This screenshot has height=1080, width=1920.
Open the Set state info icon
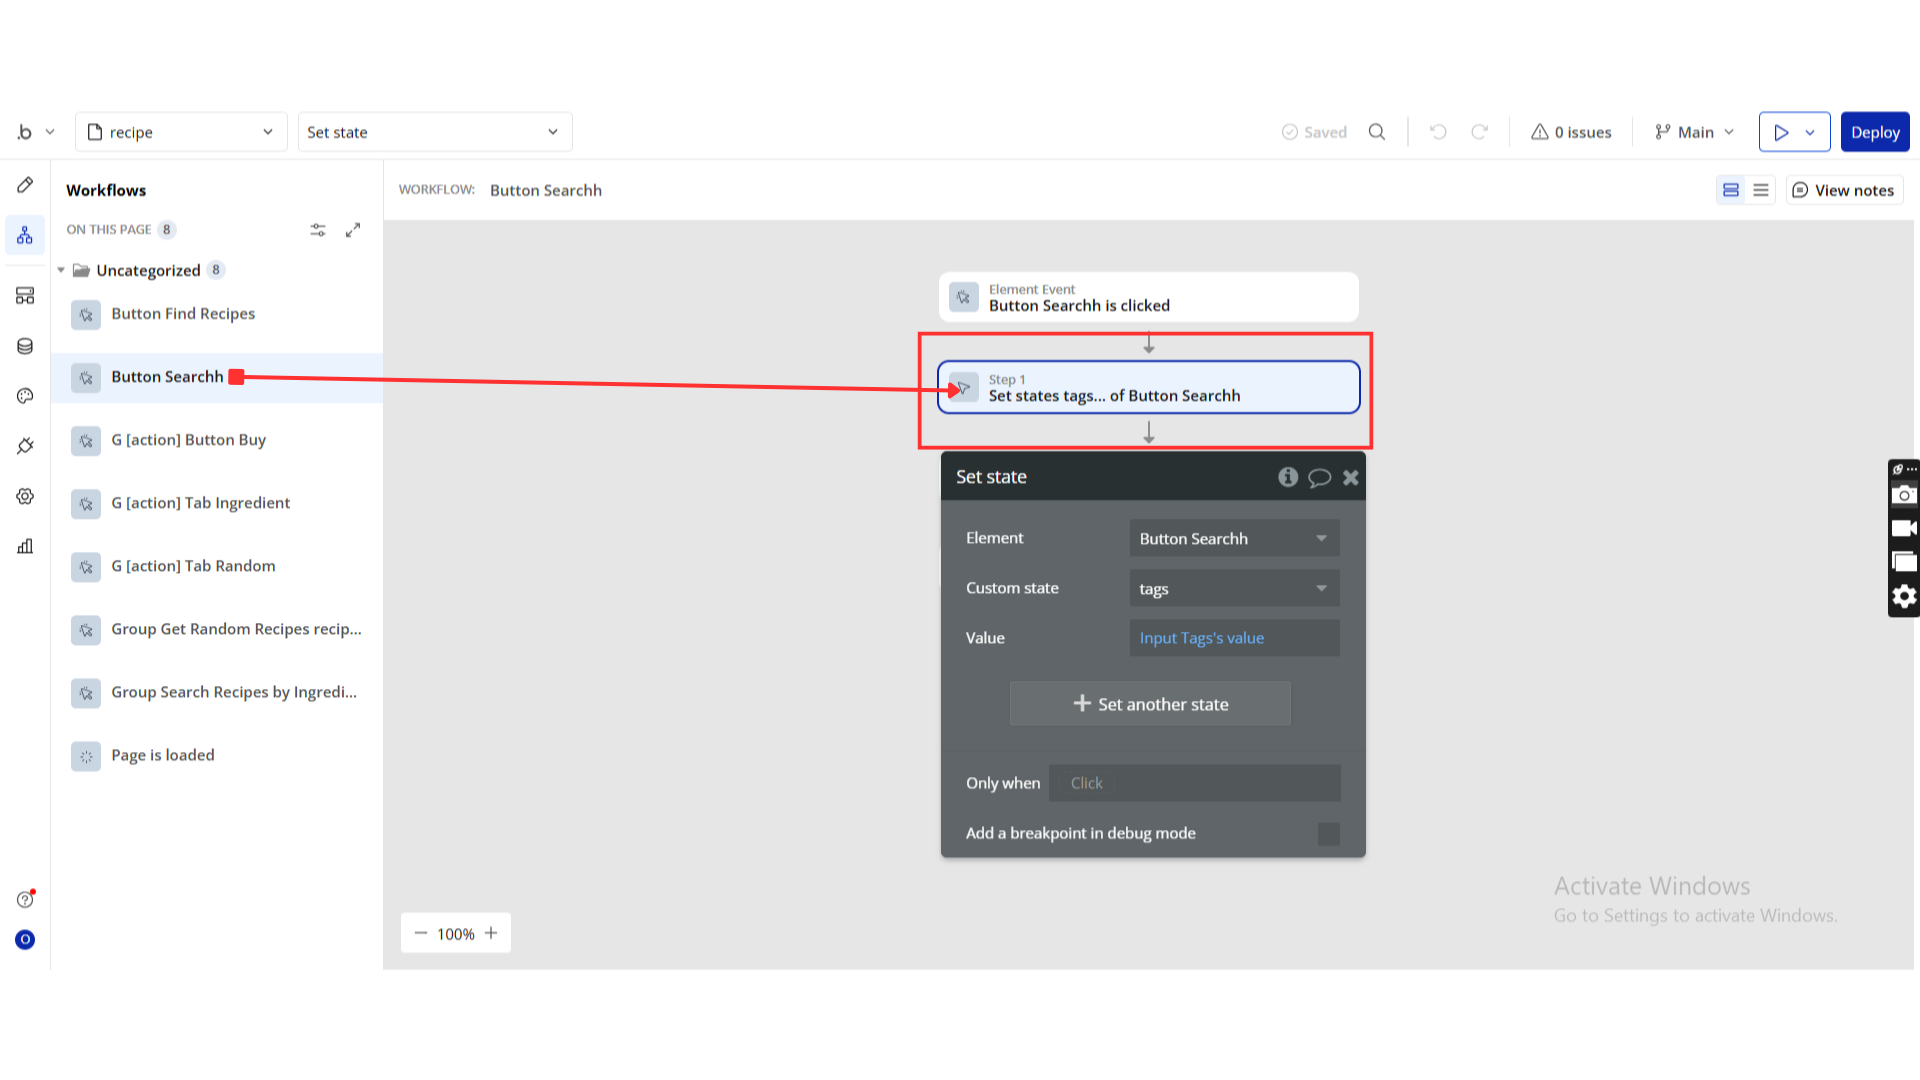coord(1288,477)
